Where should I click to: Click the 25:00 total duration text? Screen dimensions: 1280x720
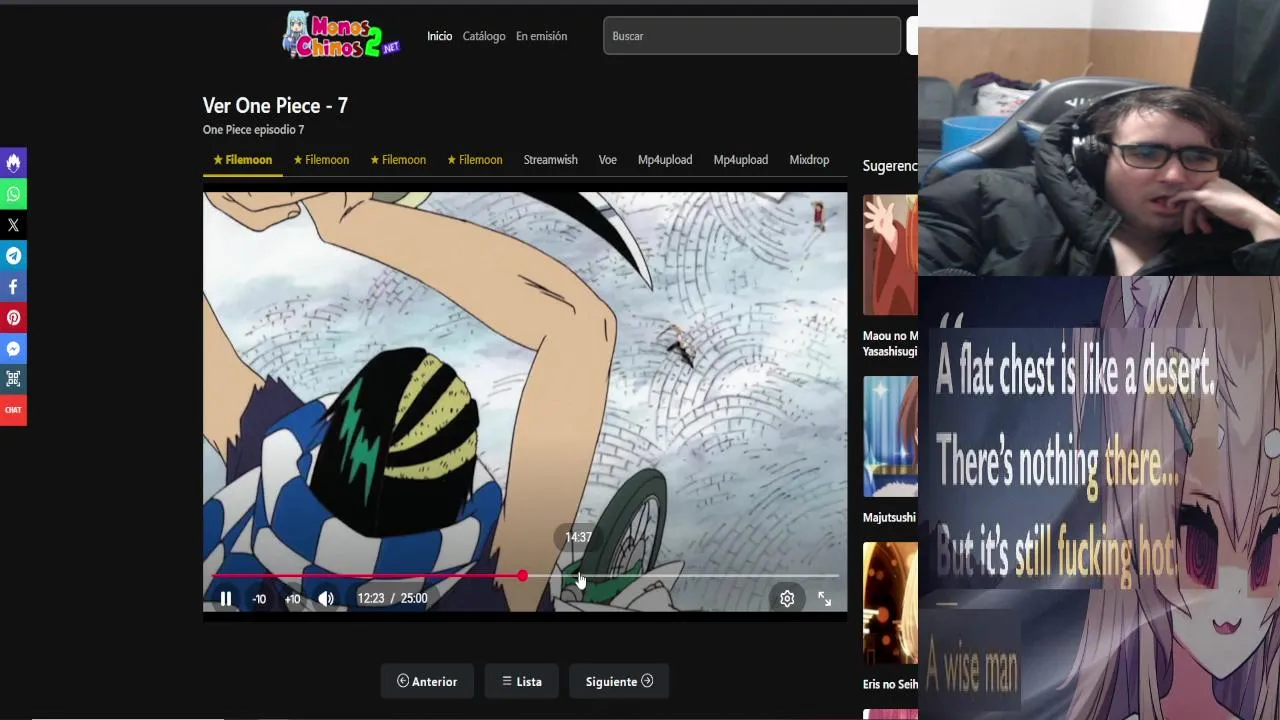tap(414, 598)
